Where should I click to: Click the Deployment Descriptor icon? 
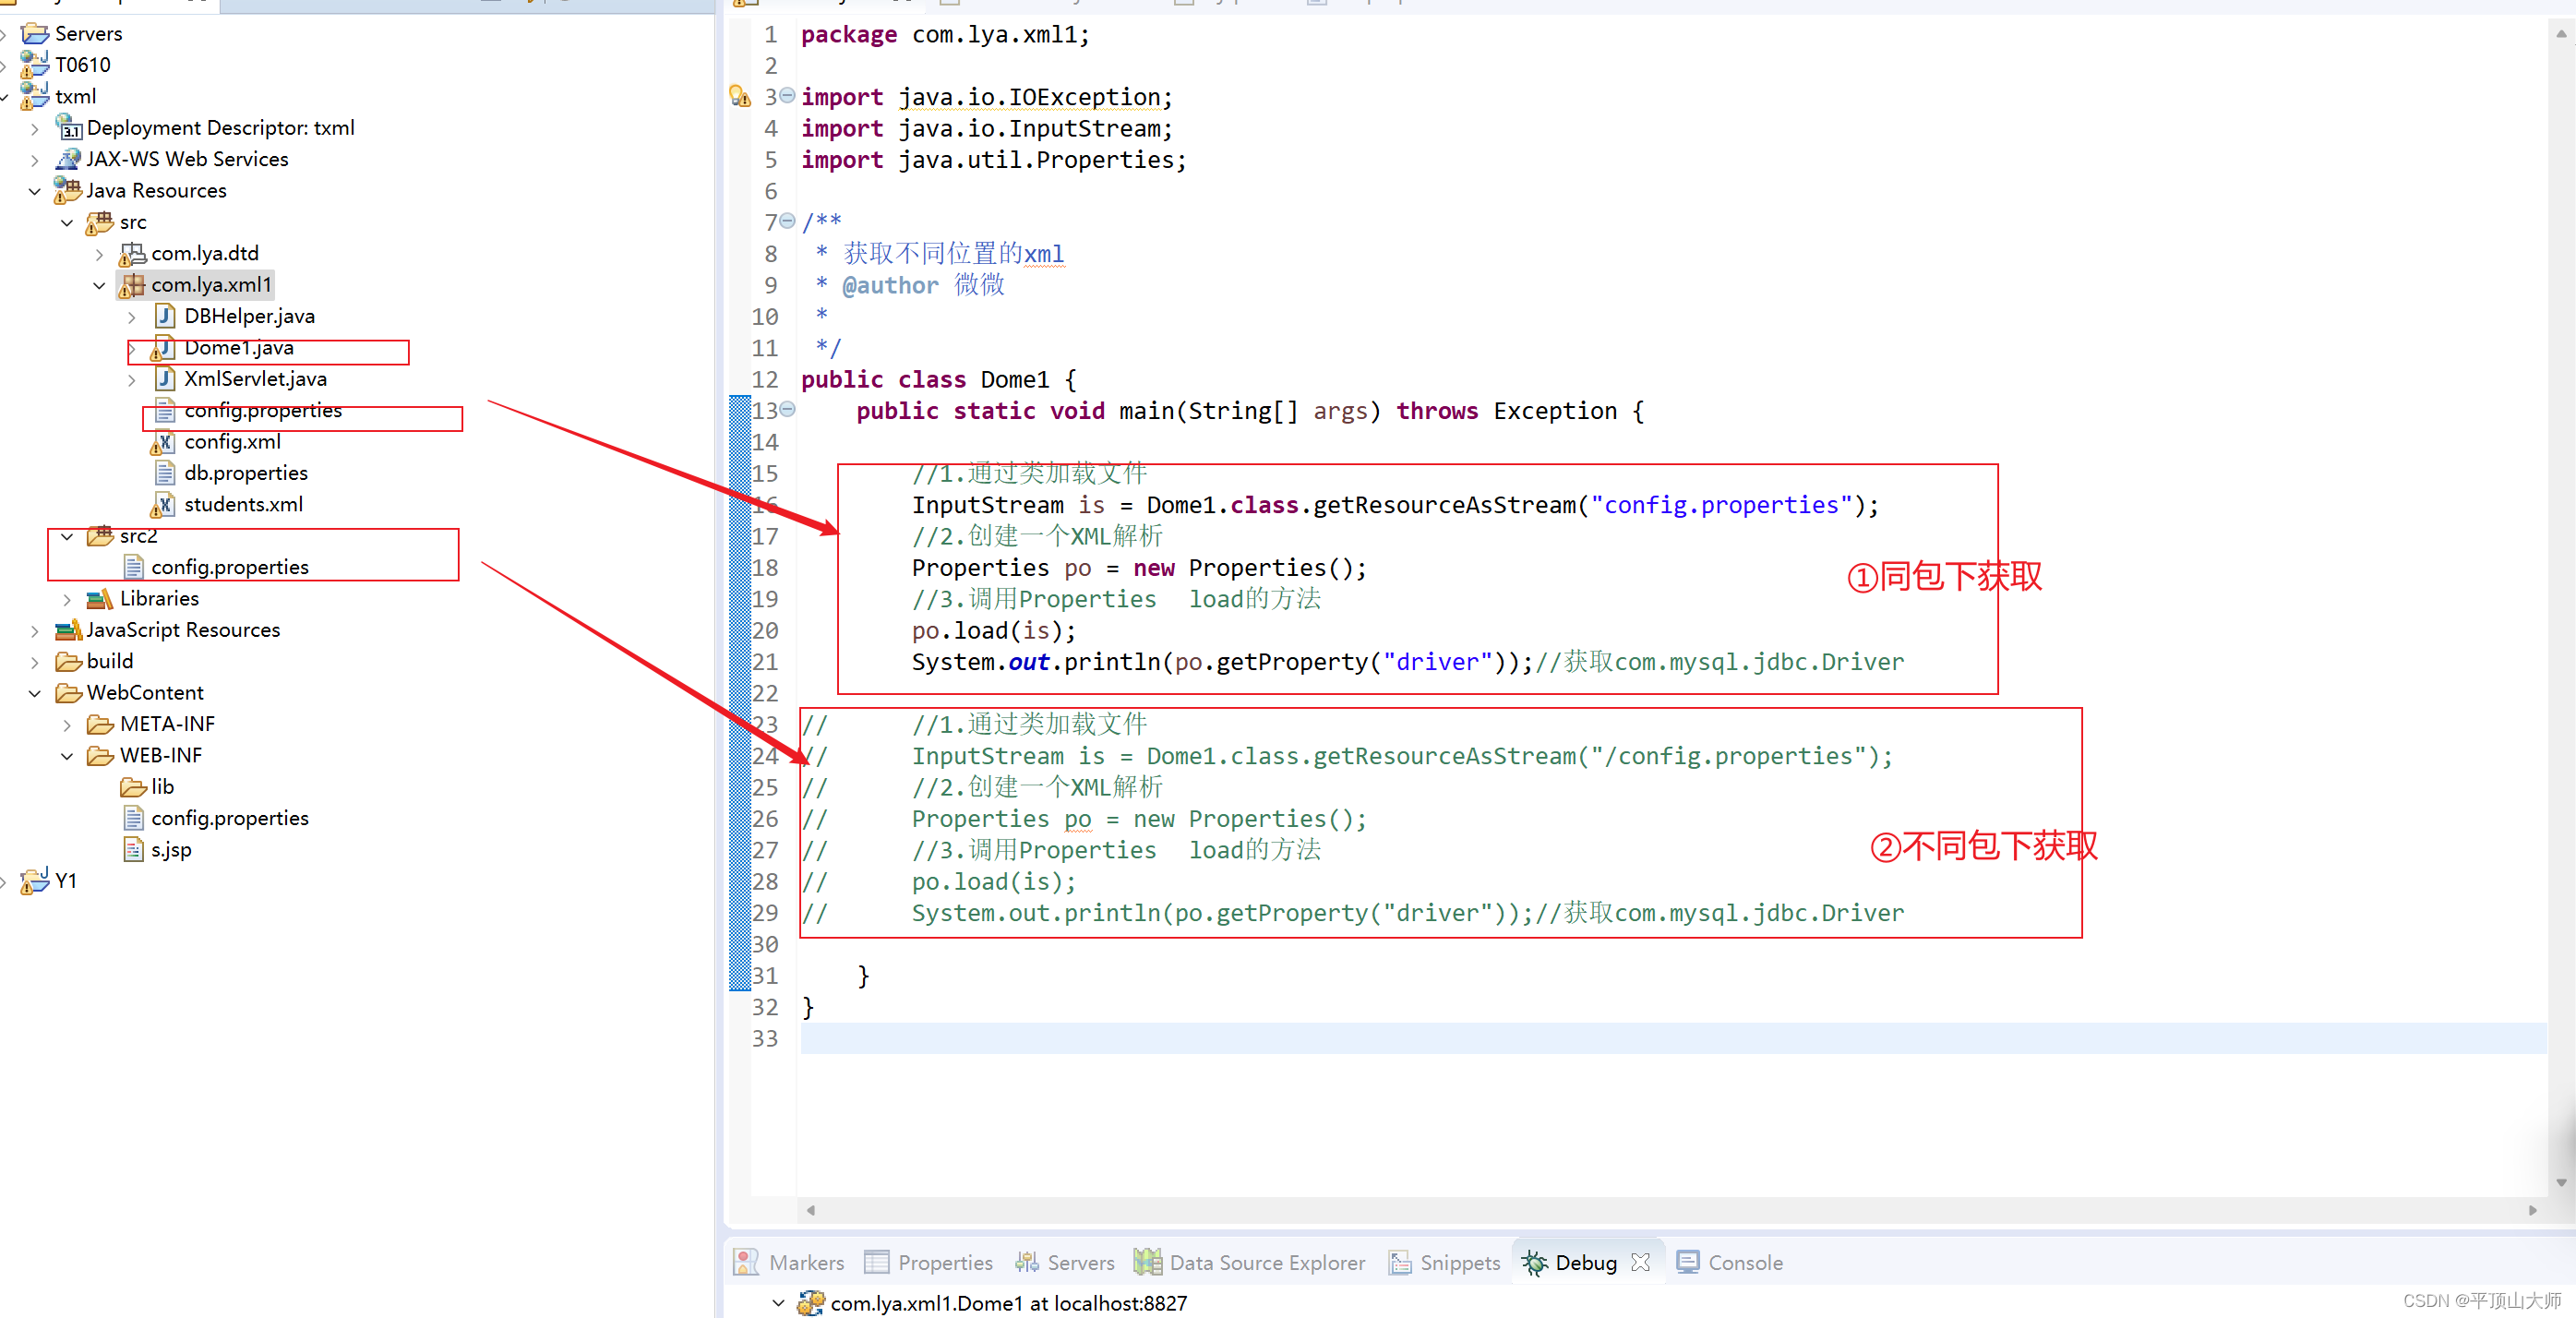[67, 128]
